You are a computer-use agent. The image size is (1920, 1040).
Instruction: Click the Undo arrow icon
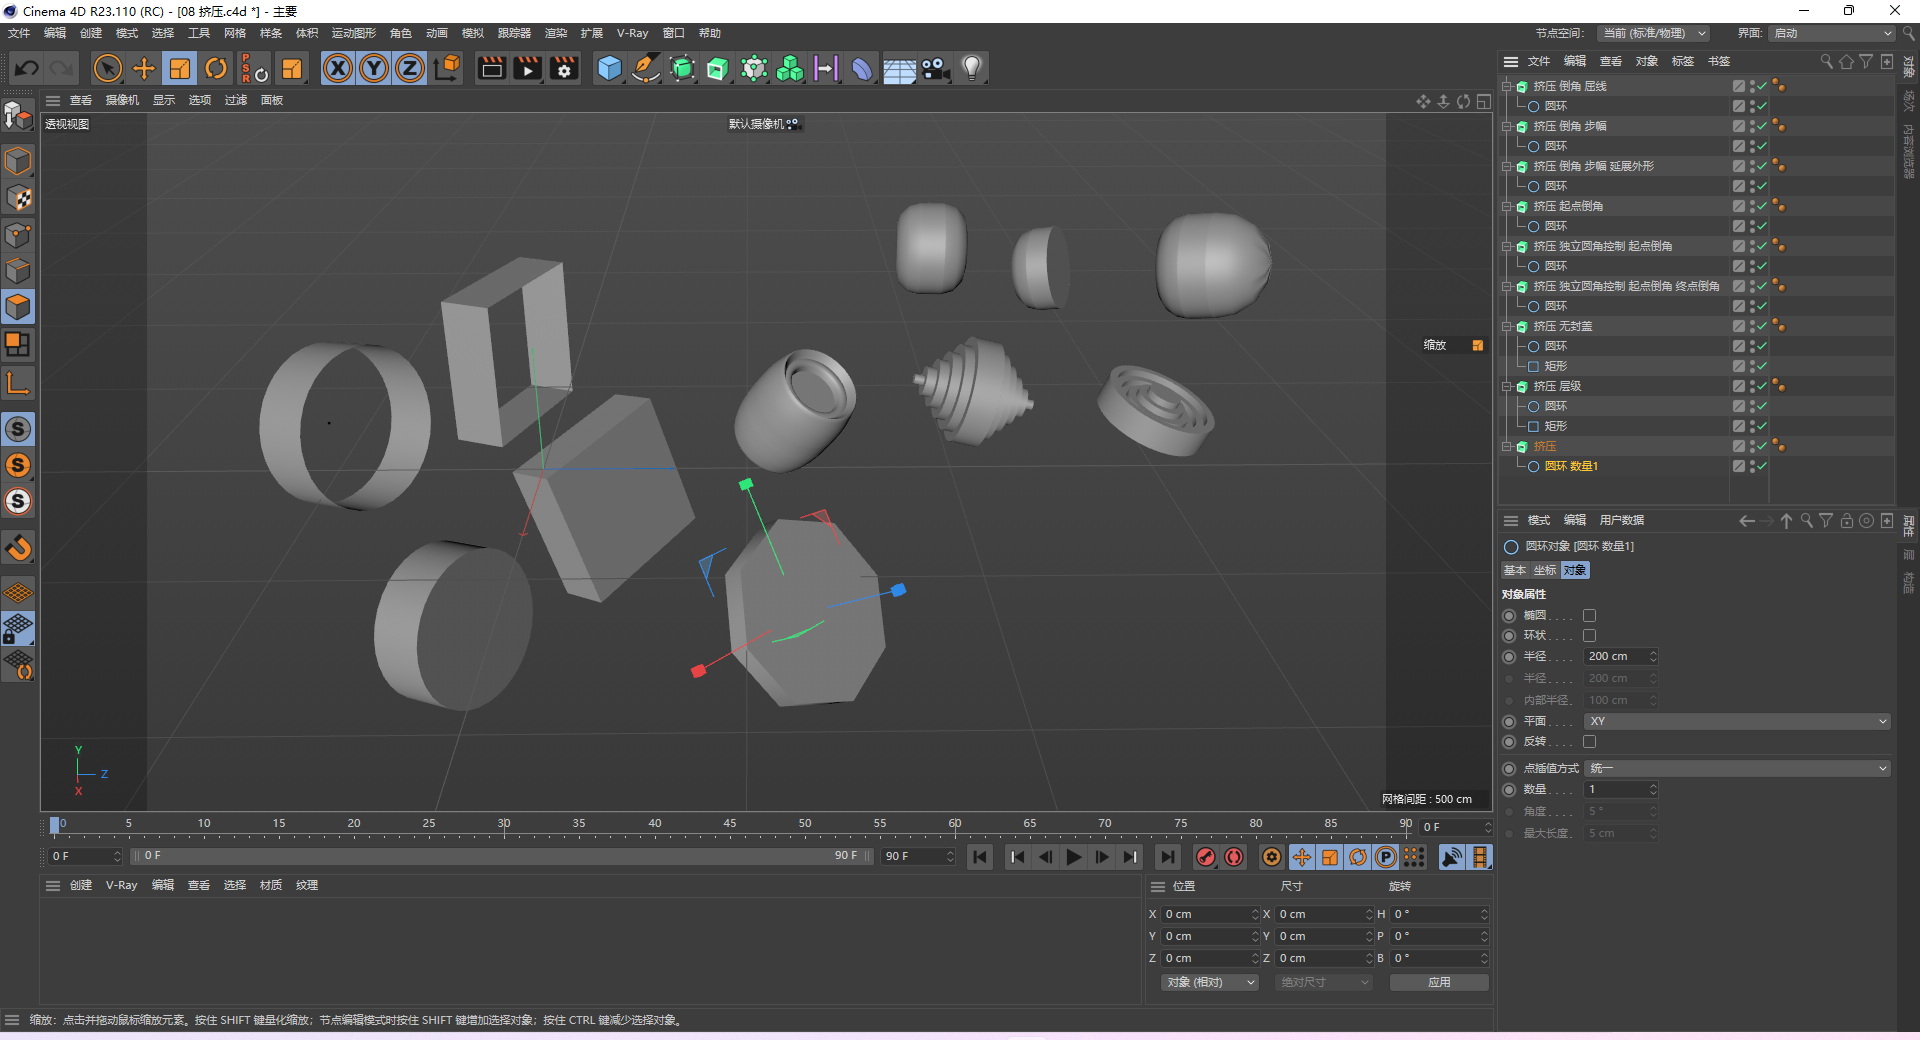click(x=27, y=68)
